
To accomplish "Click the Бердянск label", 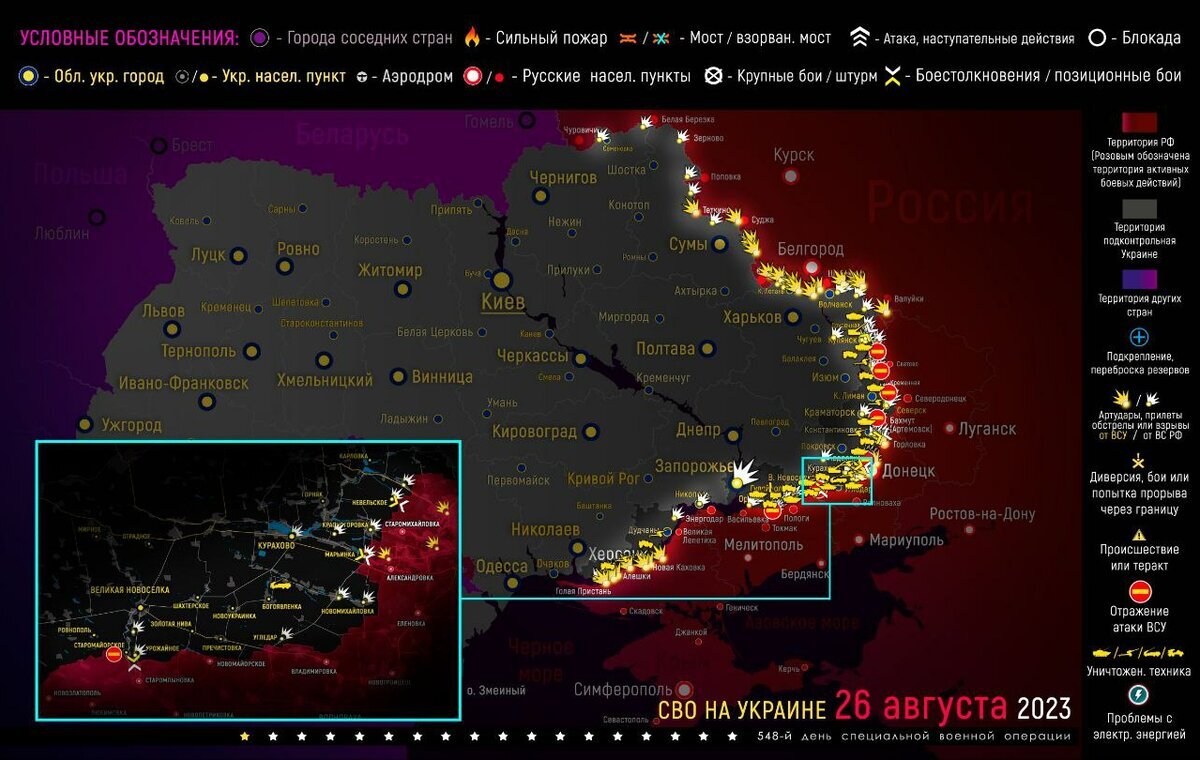I will click(x=804, y=575).
